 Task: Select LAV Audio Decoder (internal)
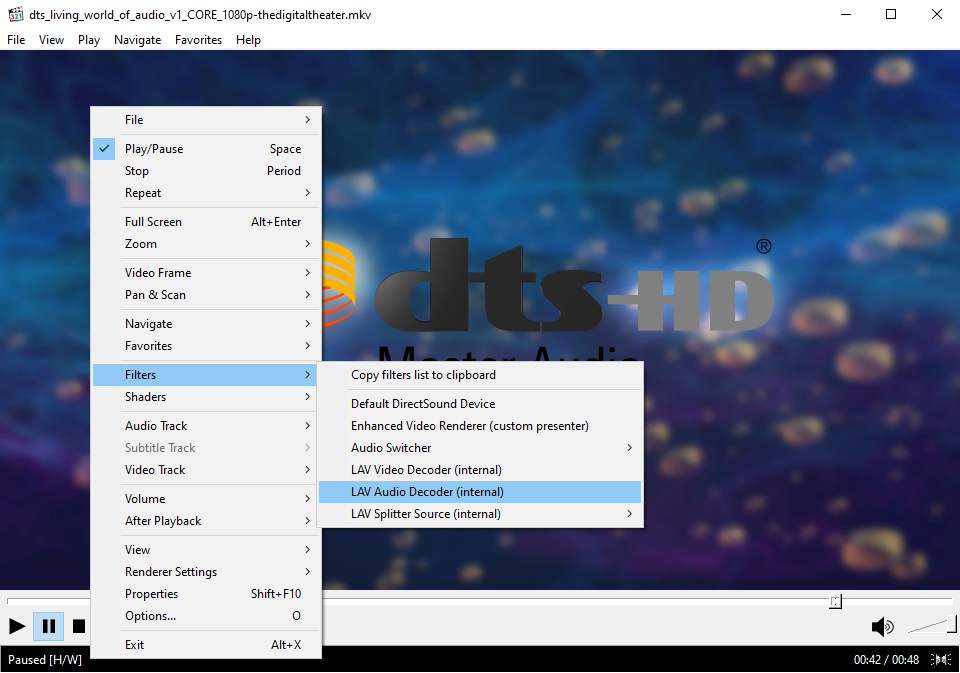click(480, 492)
